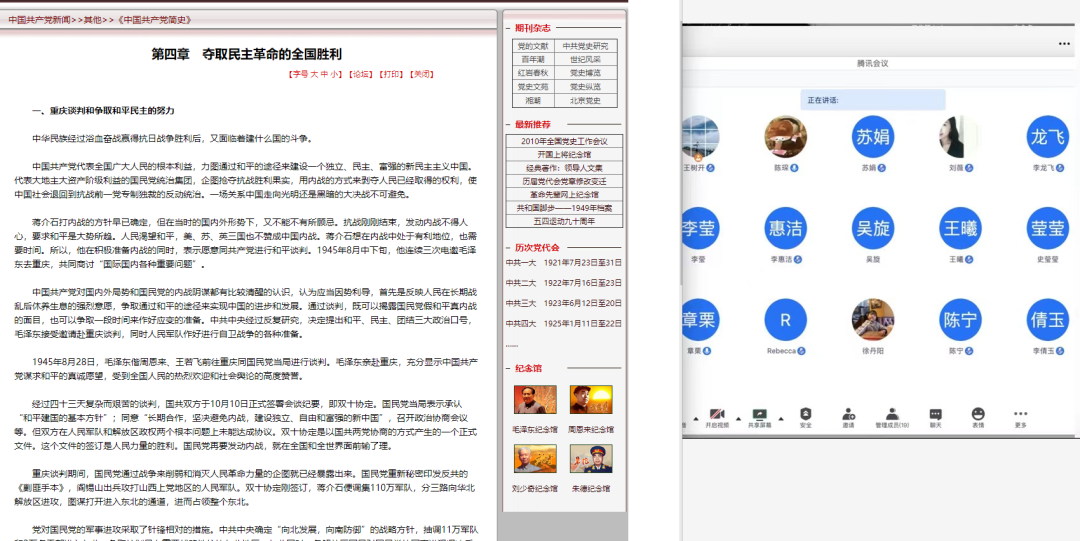Image resolution: width=1080 pixels, height=541 pixels.
Task: Click the three-dot menu at window top right
Action: (x=1063, y=44)
